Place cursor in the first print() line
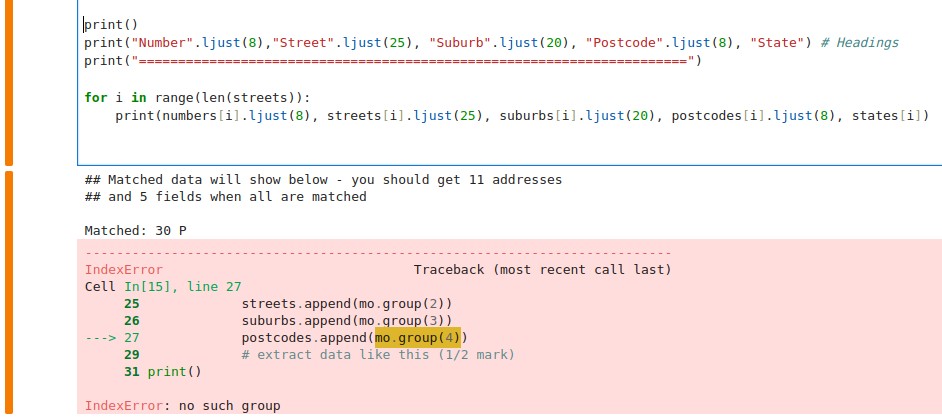The height and width of the screenshot is (420, 942). 111,25
